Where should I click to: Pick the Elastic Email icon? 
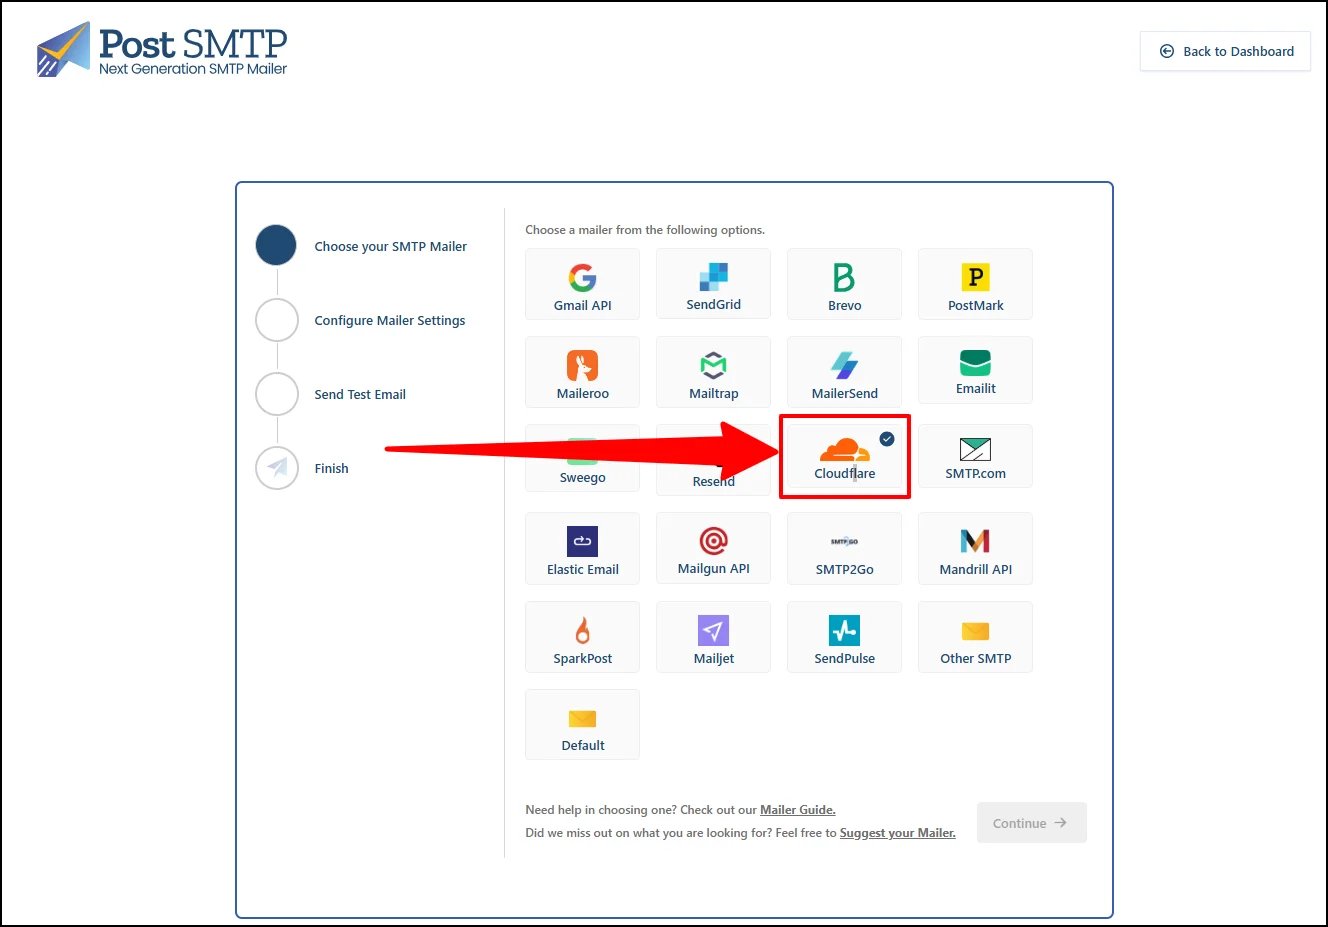[582, 541]
